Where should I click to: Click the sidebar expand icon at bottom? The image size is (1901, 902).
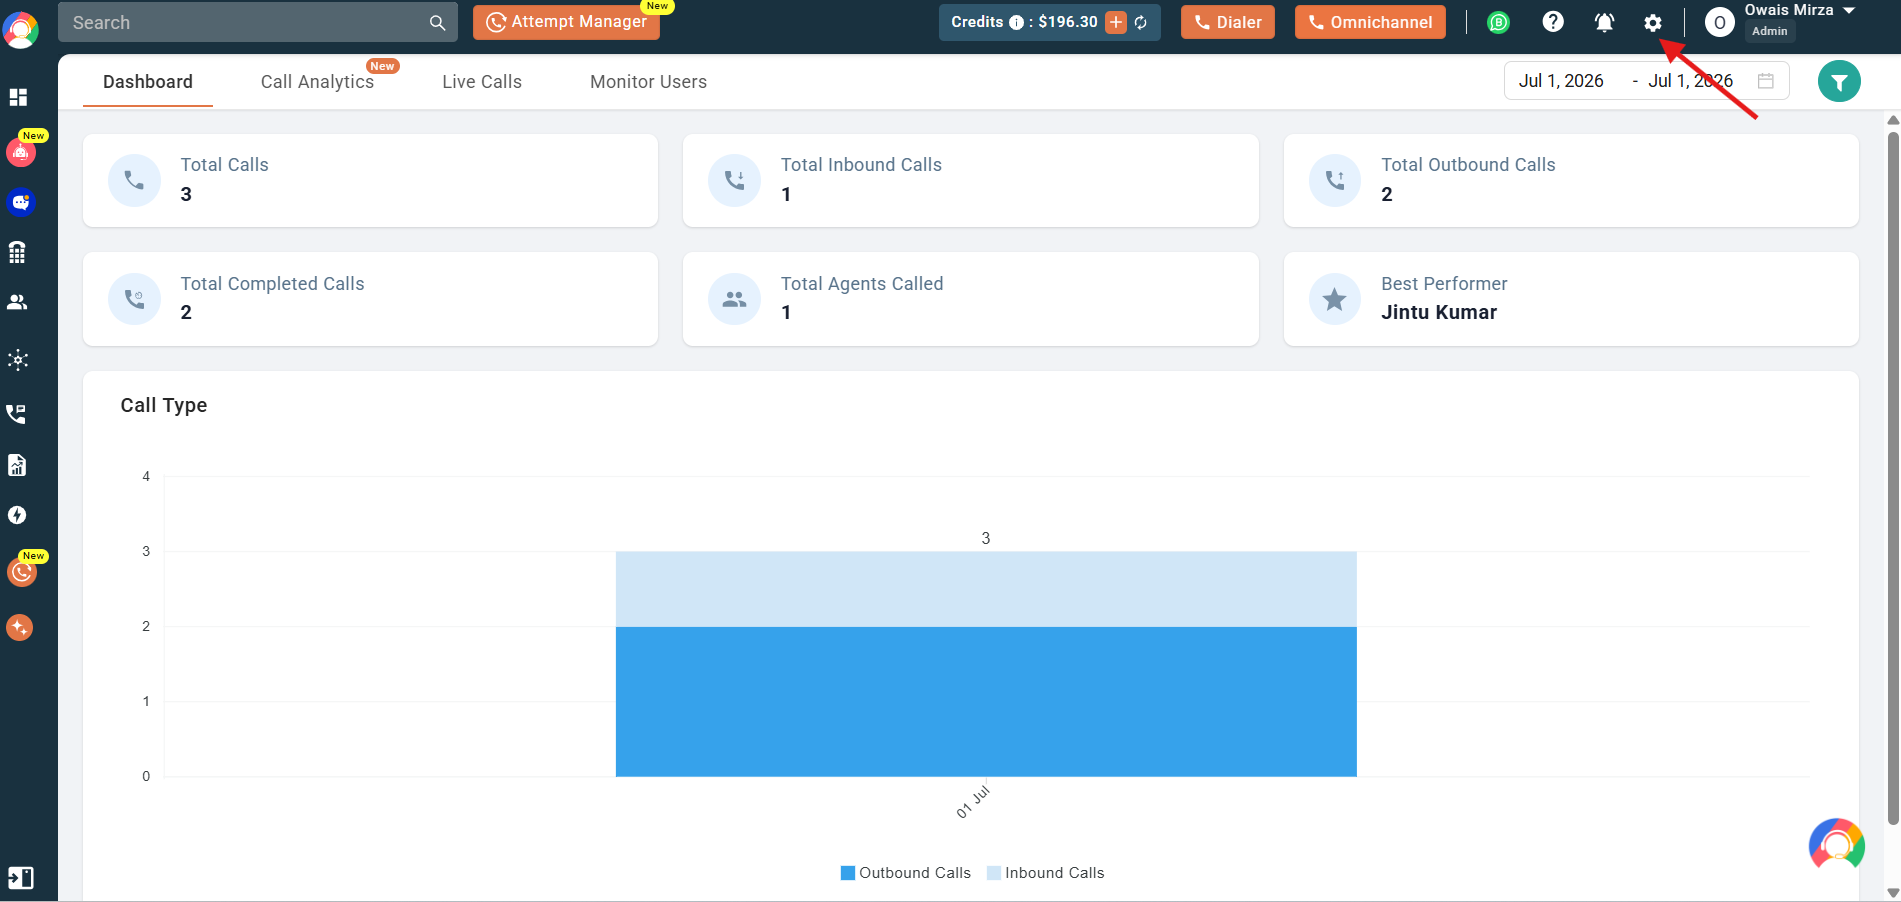point(20,878)
